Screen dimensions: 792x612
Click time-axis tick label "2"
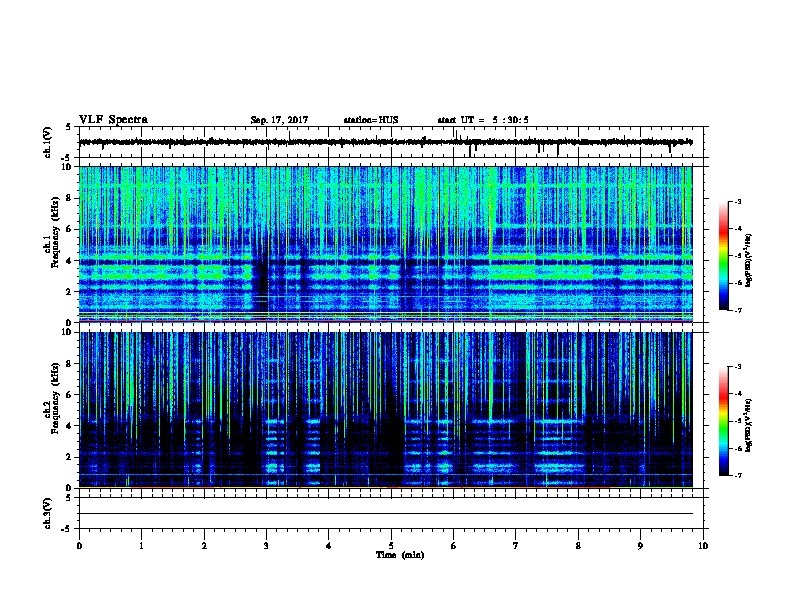coord(204,546)
